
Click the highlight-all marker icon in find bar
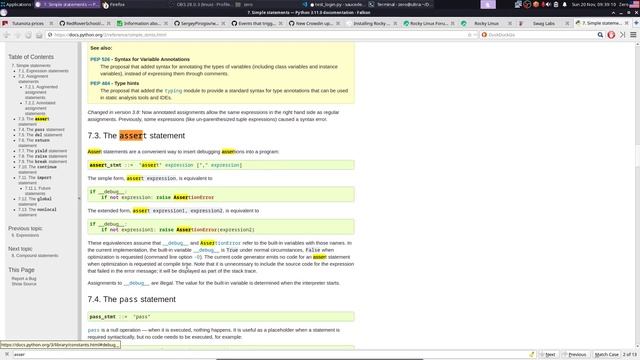[531, 354]
